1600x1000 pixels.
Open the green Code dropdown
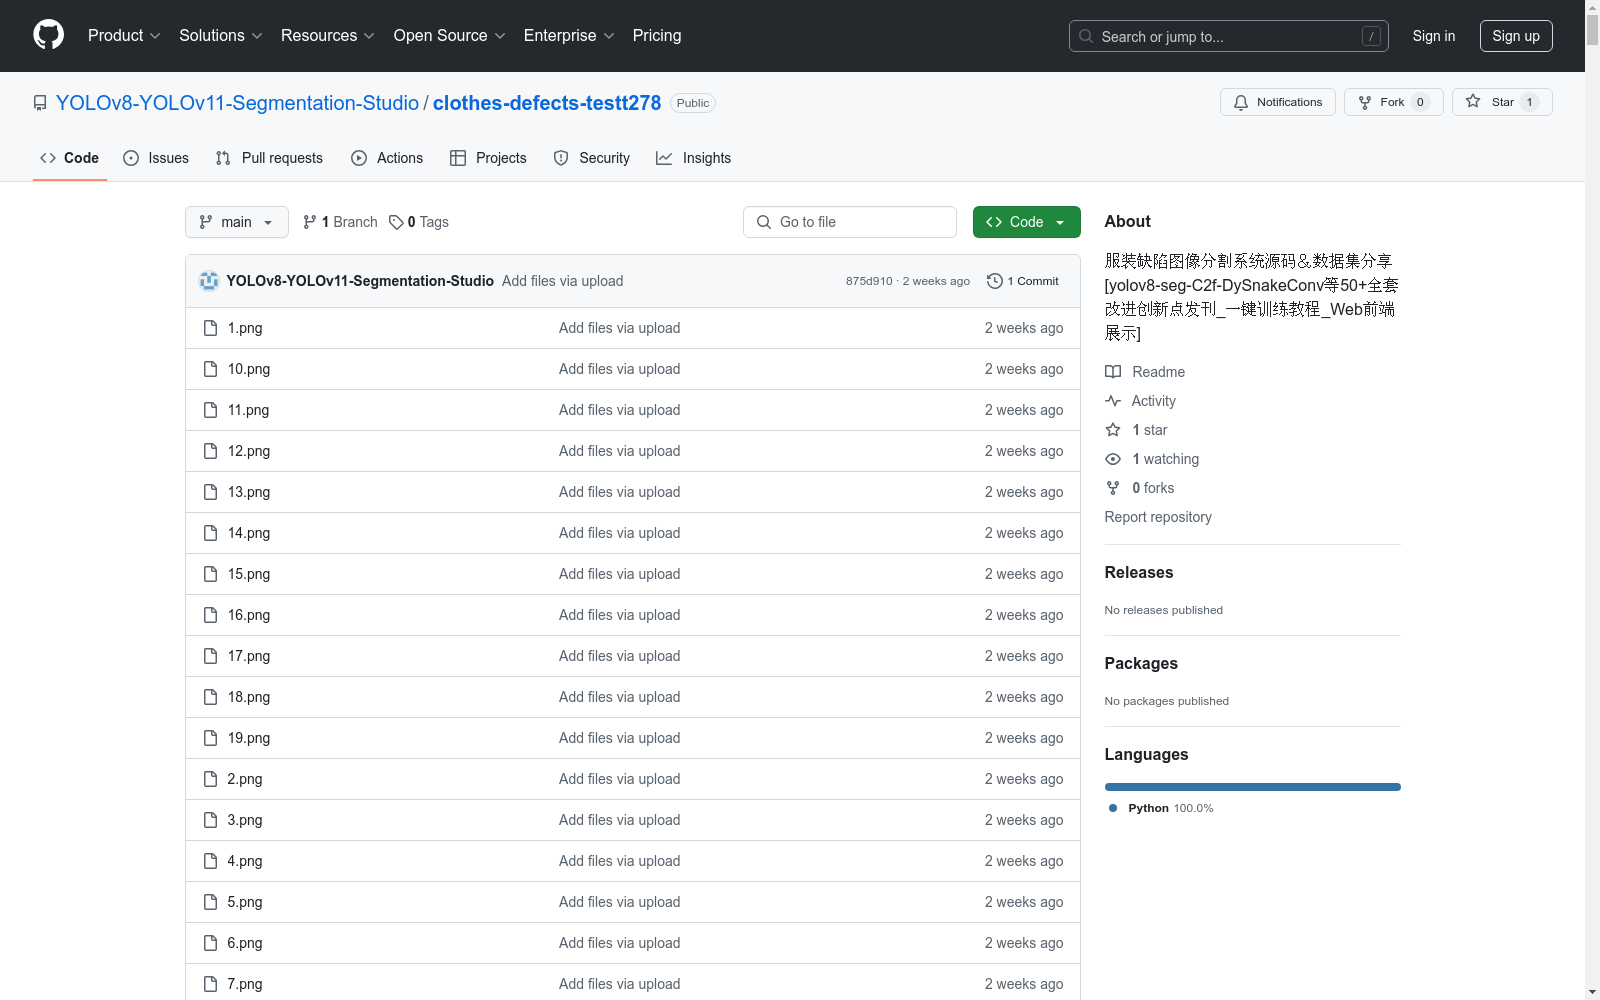pyautogui.click(x=1026, y=222)
